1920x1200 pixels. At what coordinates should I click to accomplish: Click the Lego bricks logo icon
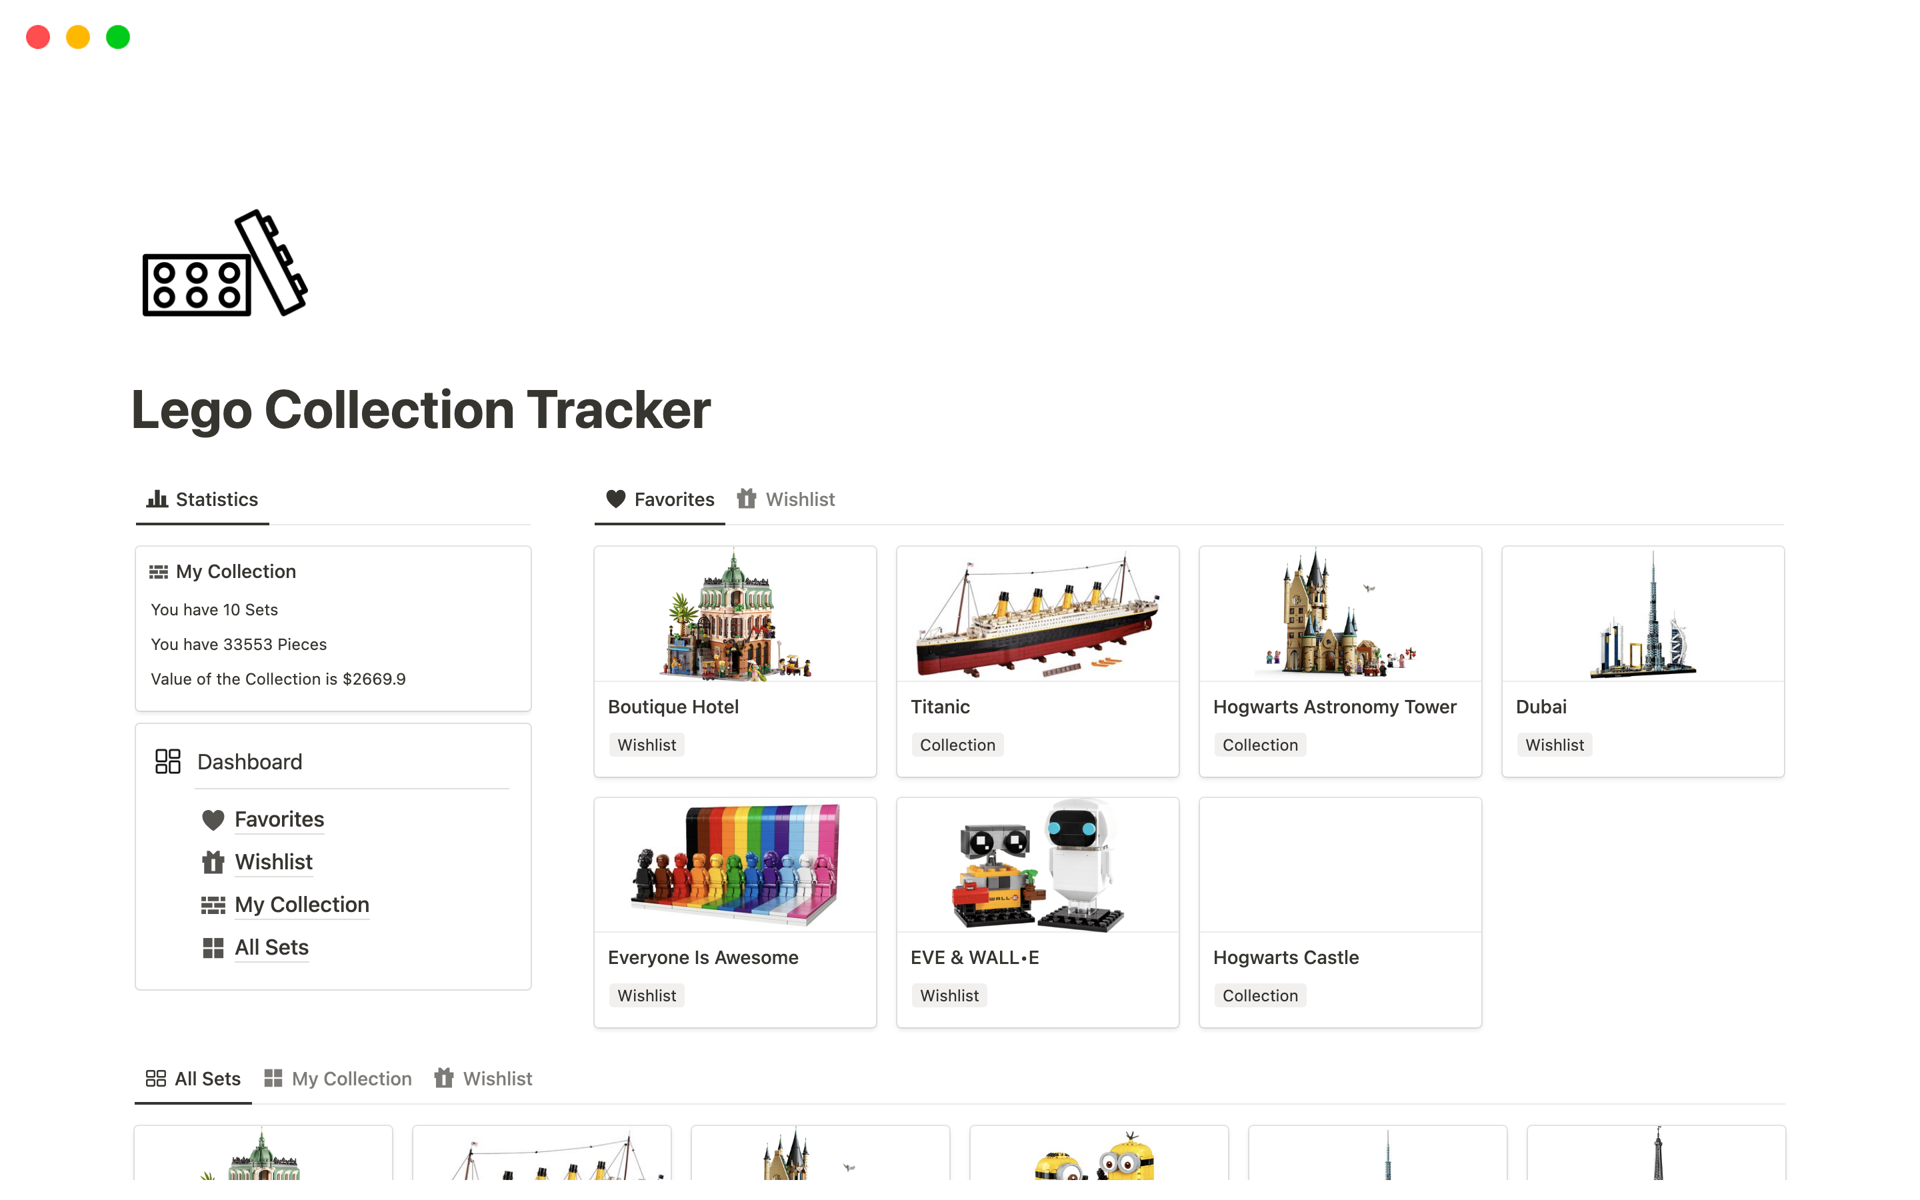224,274
